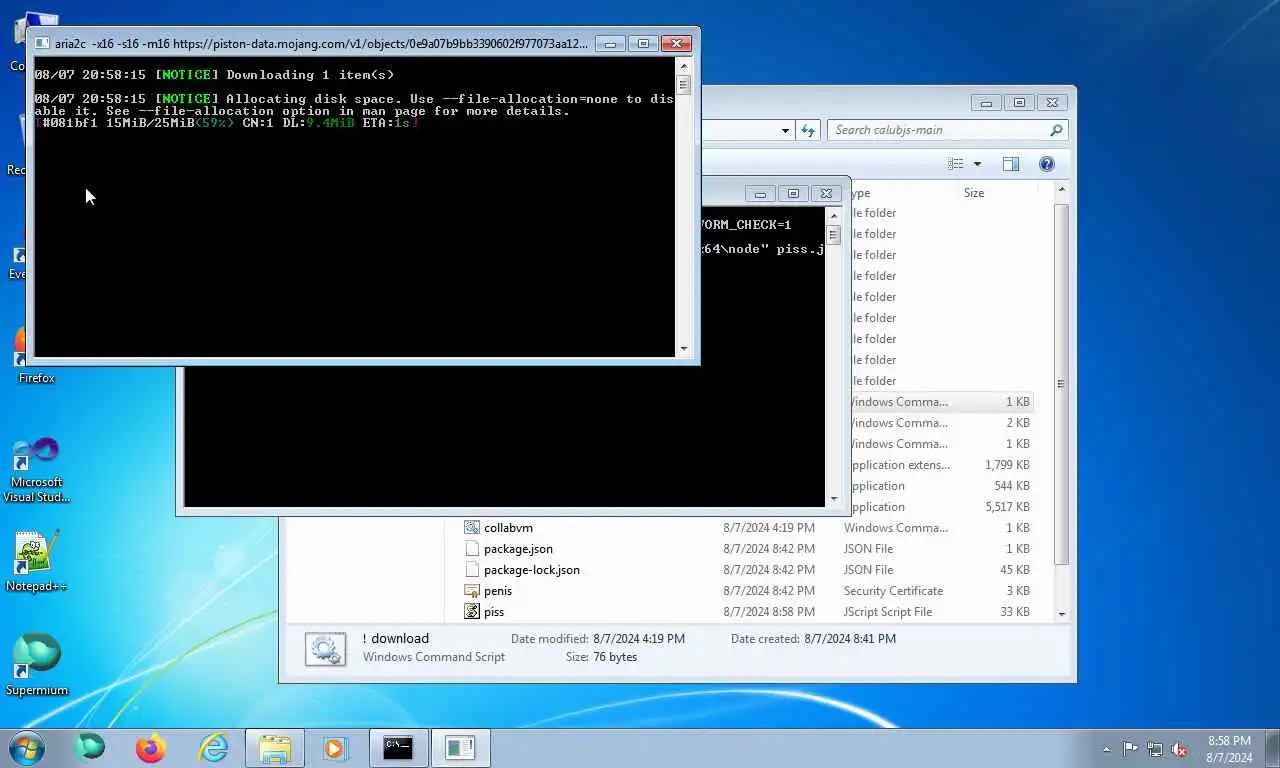Click the search magnifier in Explorer

tap(1055, 130)
